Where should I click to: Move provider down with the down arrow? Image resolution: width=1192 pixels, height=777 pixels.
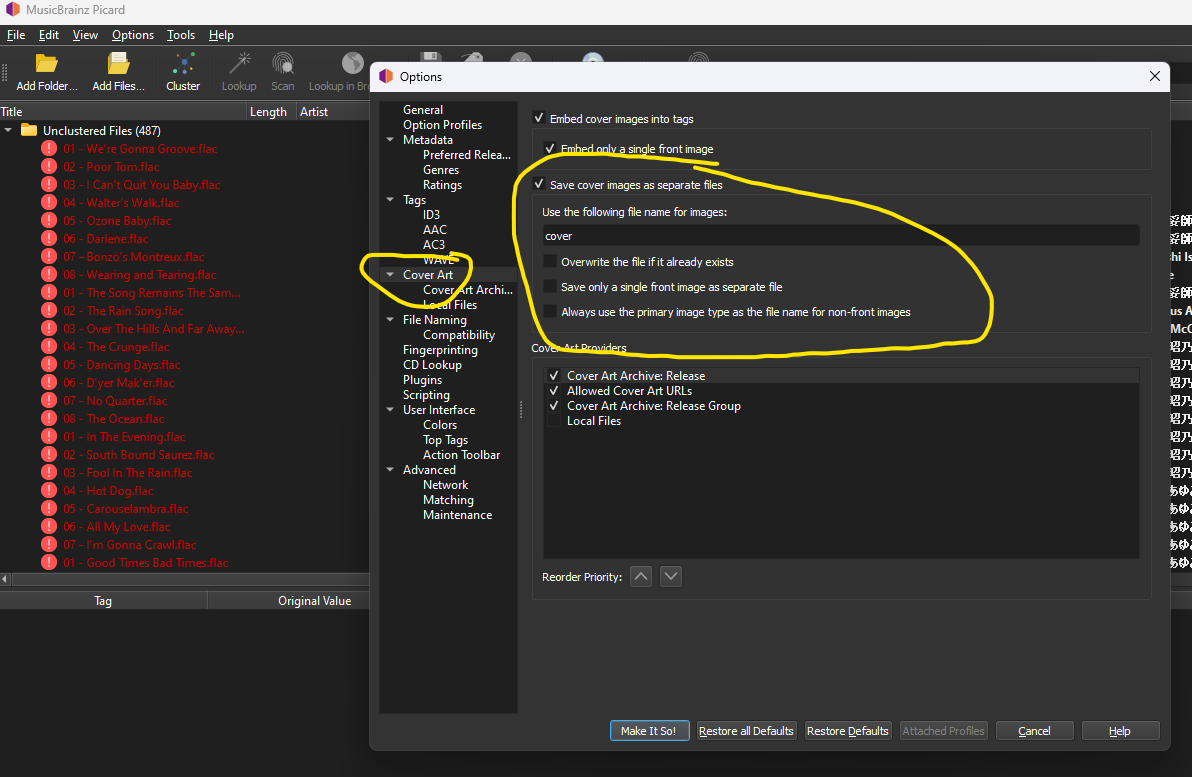(671, 576)
